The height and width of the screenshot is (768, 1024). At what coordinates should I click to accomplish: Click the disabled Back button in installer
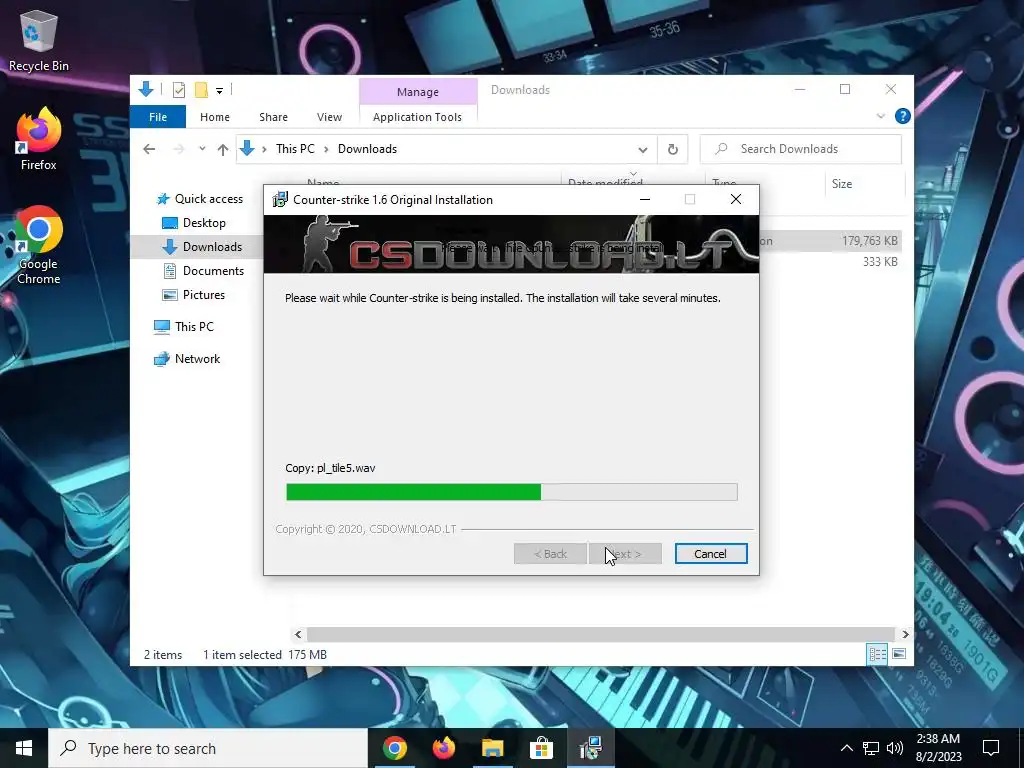click(x=551, y=554)
